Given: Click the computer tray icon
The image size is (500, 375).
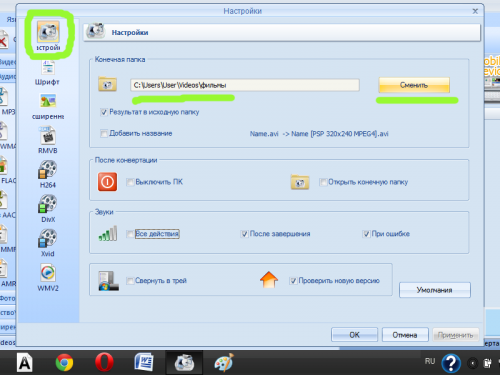Looking at the screenshot, I should [x=108, y=281].
